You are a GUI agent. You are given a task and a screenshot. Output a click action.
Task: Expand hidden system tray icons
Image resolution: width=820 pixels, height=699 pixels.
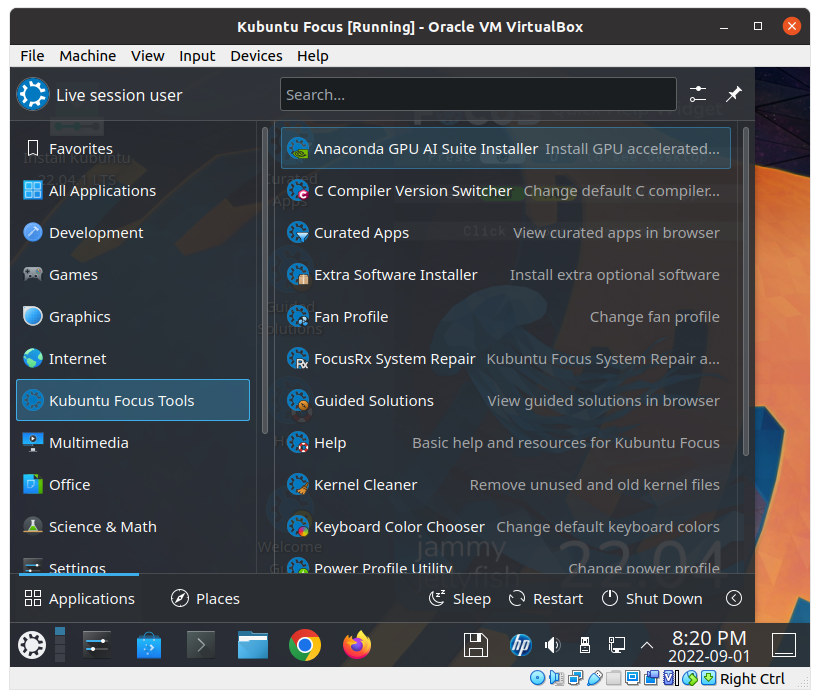click(x=647, y=645)
